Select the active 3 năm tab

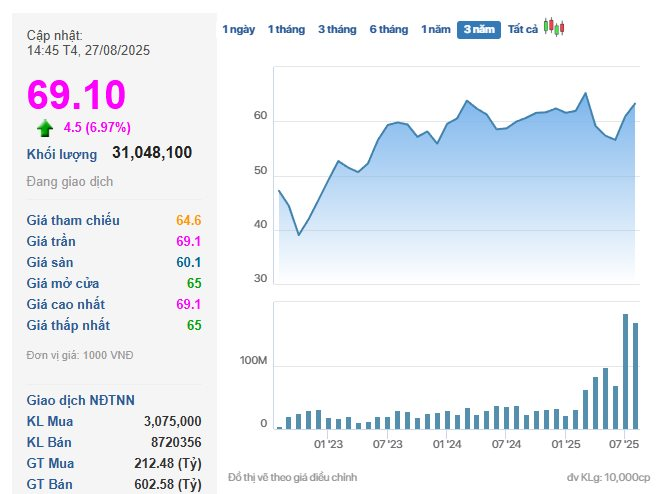479,30
